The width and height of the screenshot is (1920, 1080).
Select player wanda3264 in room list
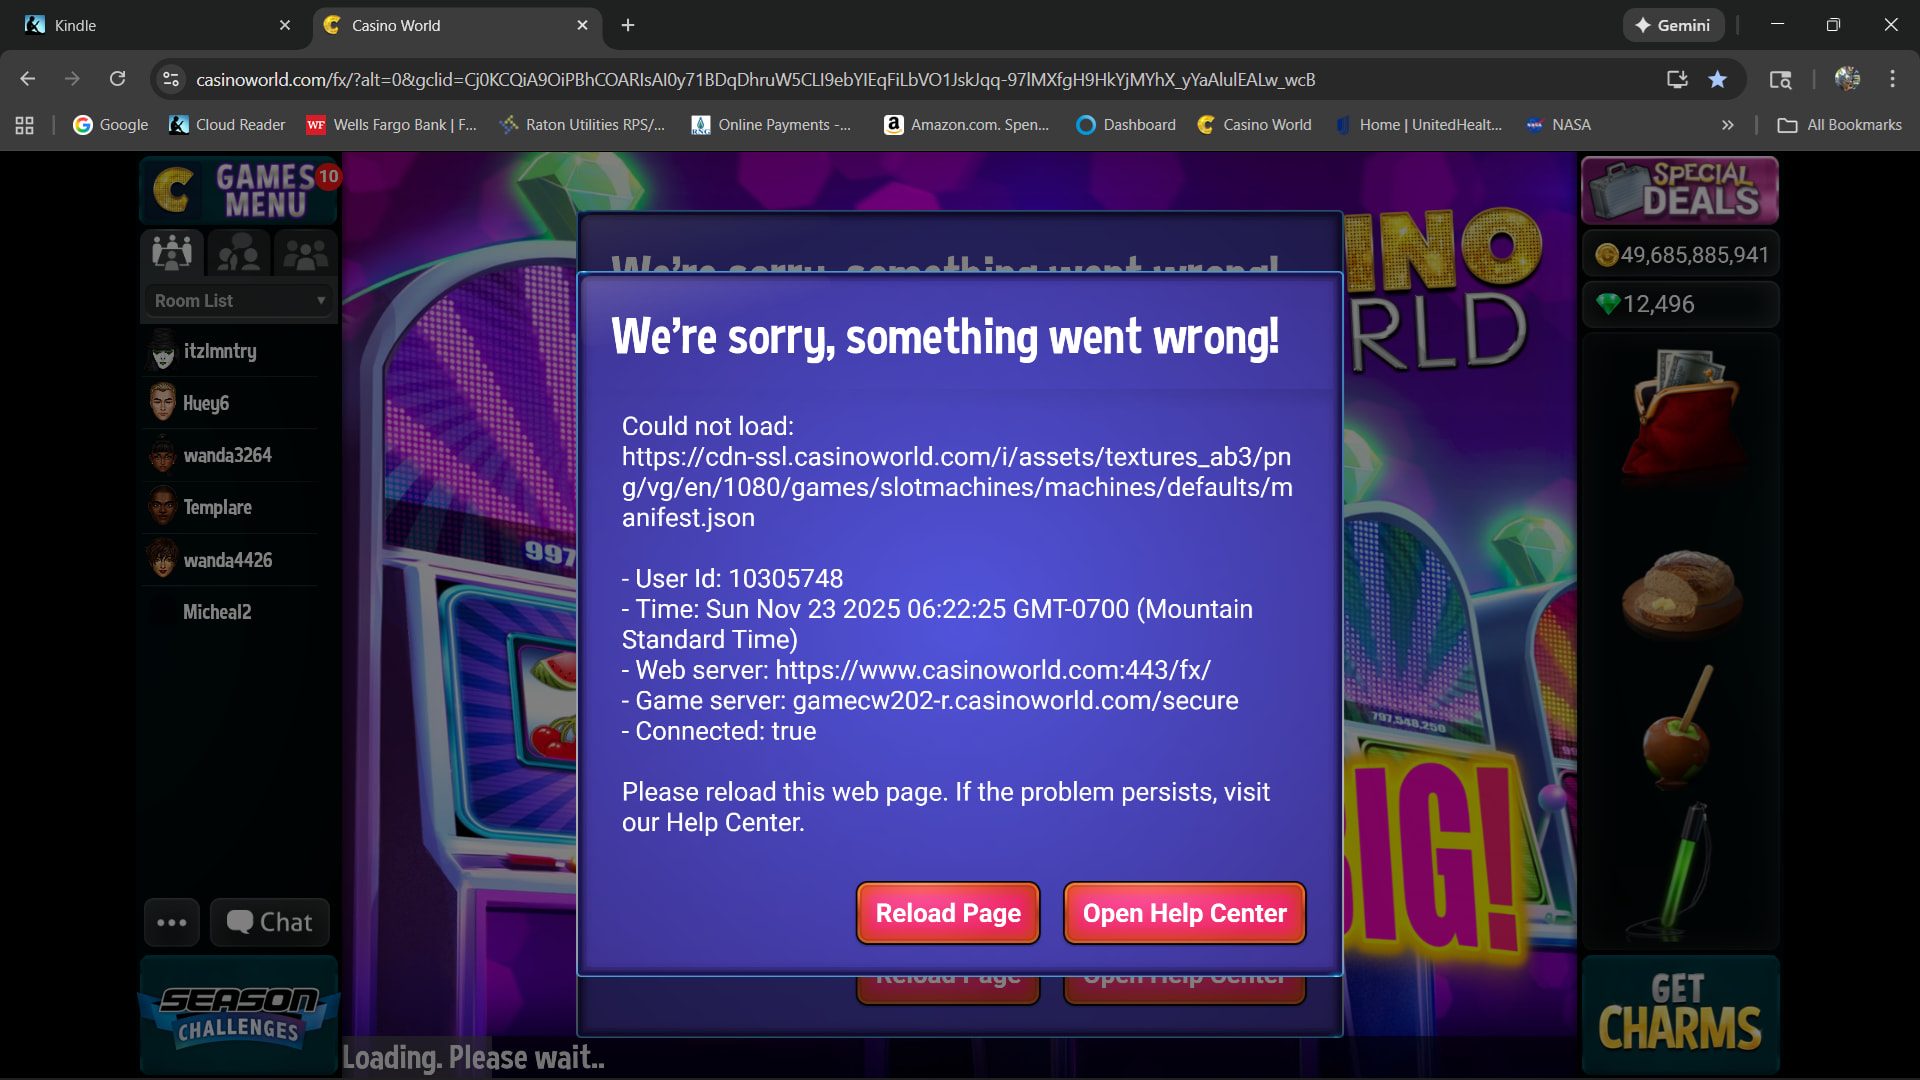click(x=228, y=456)
